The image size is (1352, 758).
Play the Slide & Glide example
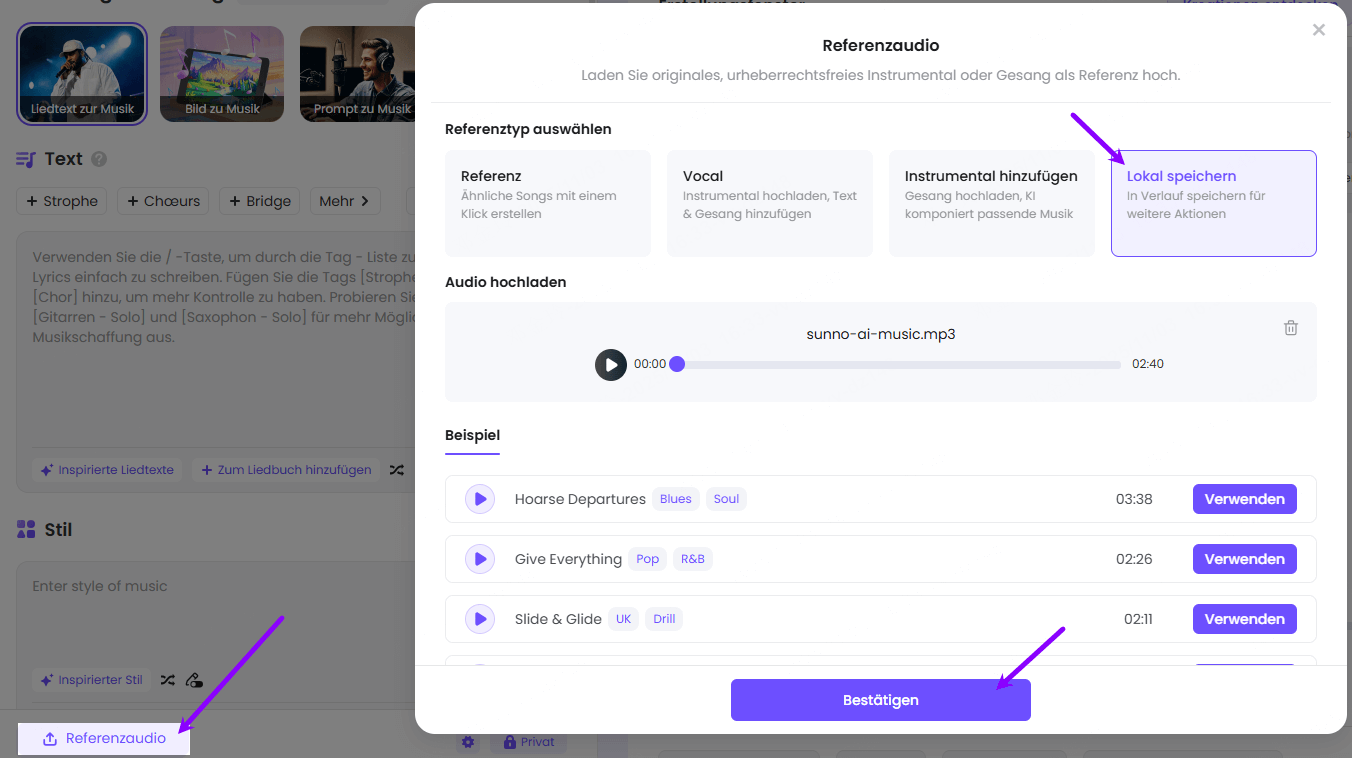480,619
